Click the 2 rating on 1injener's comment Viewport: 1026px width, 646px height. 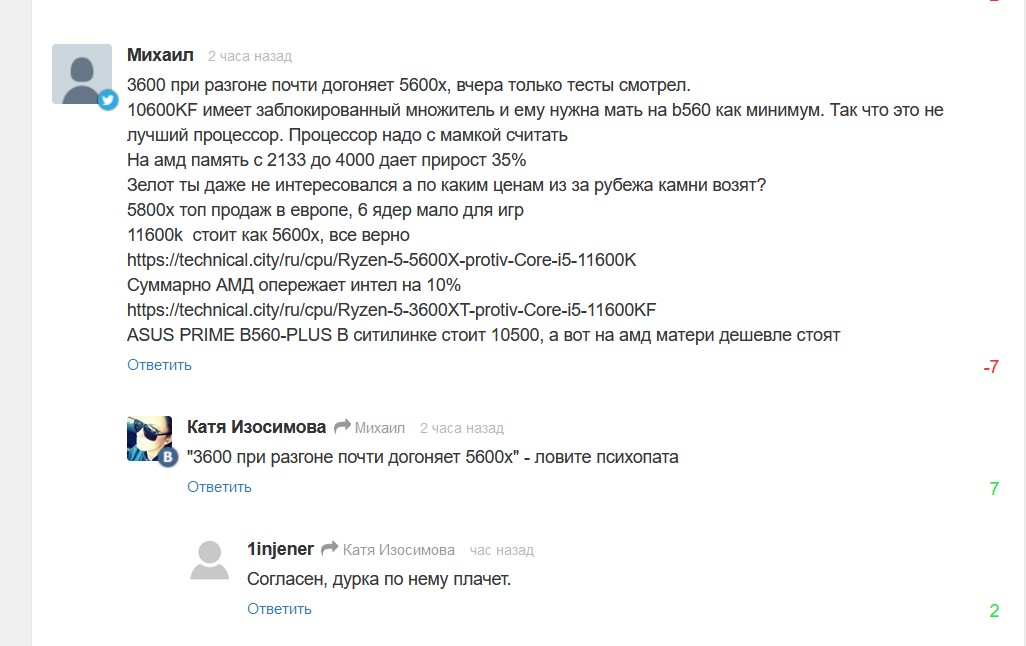point(994,611)
